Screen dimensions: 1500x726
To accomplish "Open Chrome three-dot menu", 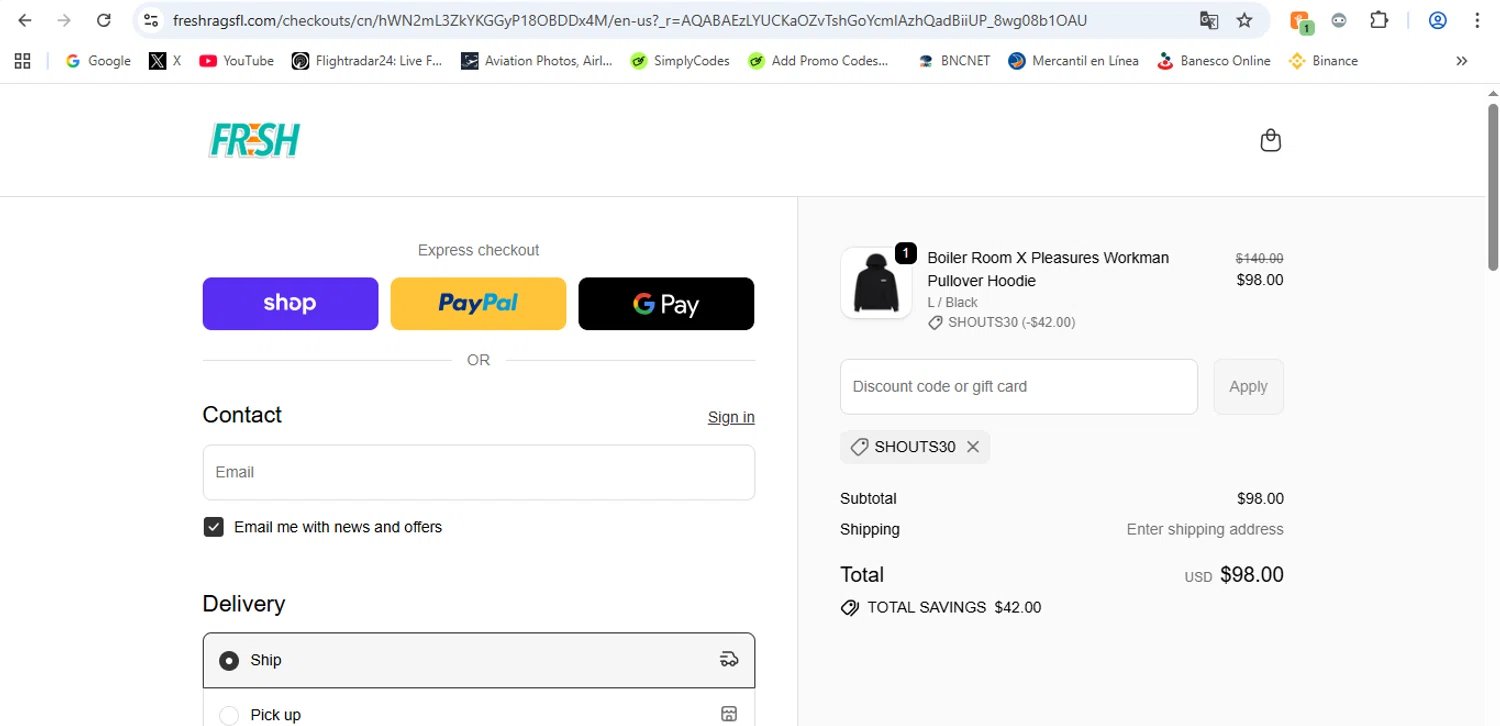I will click(x=1478, y=20).
